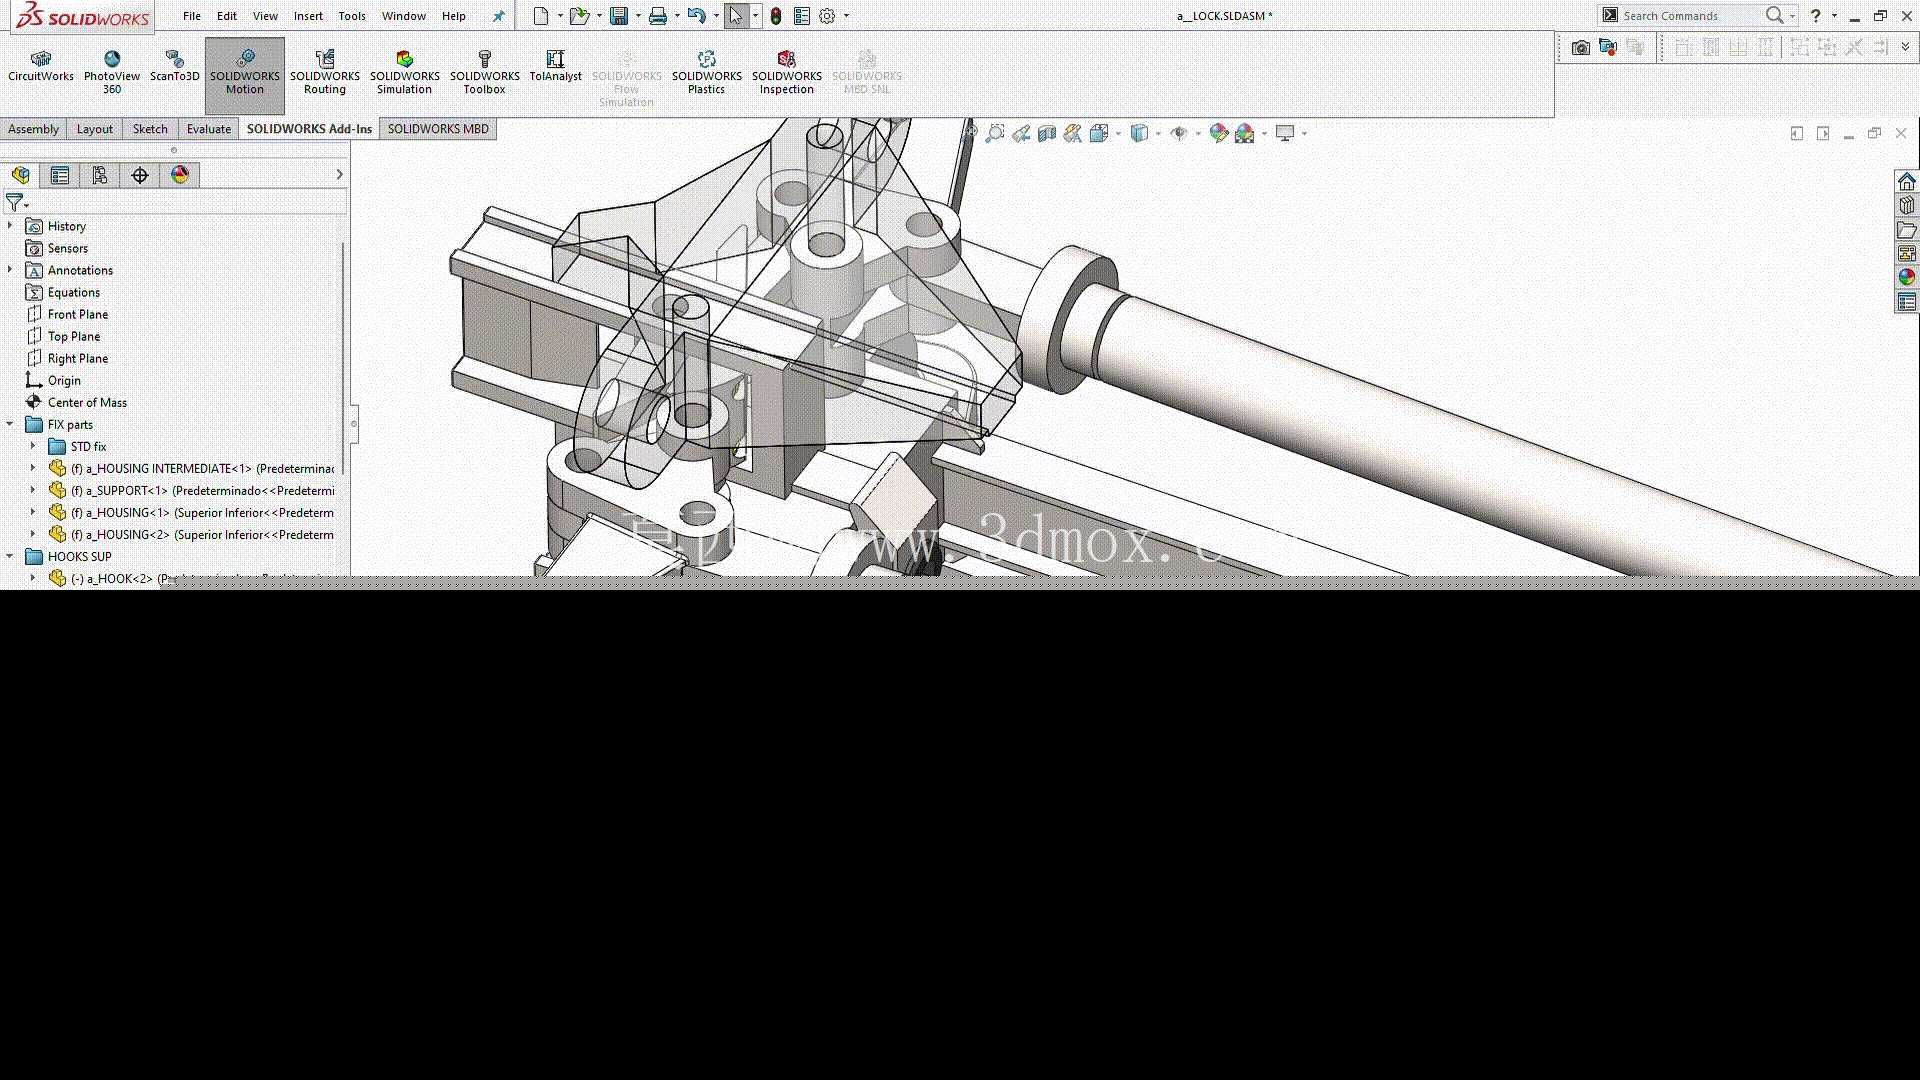This screenshot has height=1080, width=1920.
Task: Open DimXpertManager tab
Action: (x=140, y=175)
